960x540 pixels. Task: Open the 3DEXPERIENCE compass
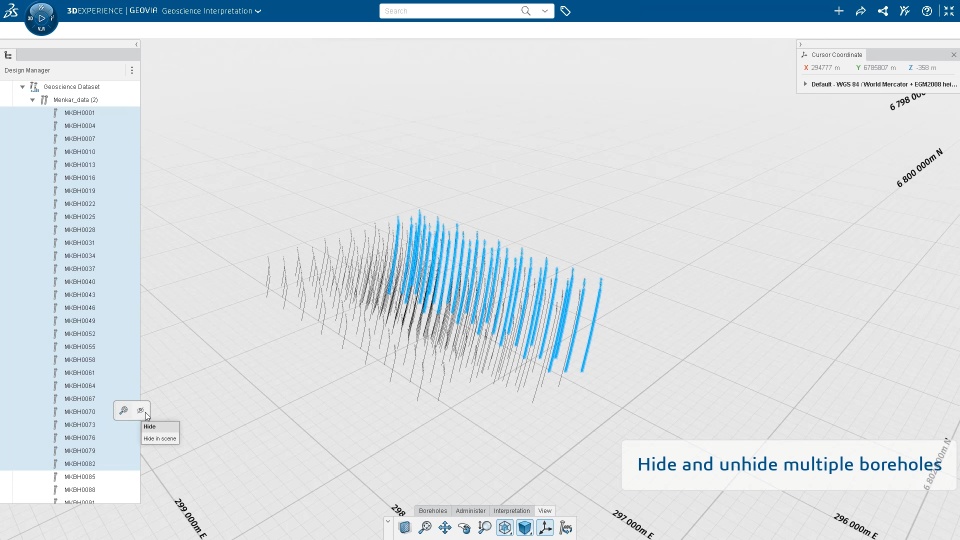tap(41, 18)
